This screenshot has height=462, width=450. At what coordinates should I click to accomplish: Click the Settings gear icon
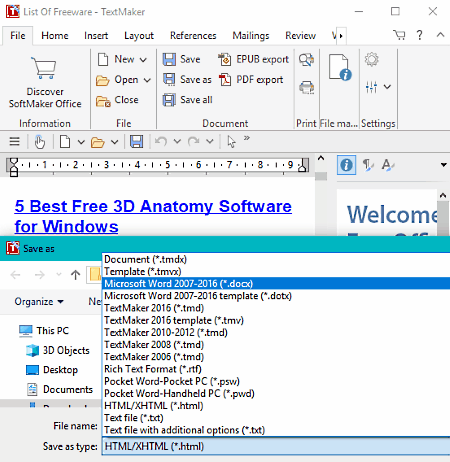pyautogui.click(x=372, y=60)
